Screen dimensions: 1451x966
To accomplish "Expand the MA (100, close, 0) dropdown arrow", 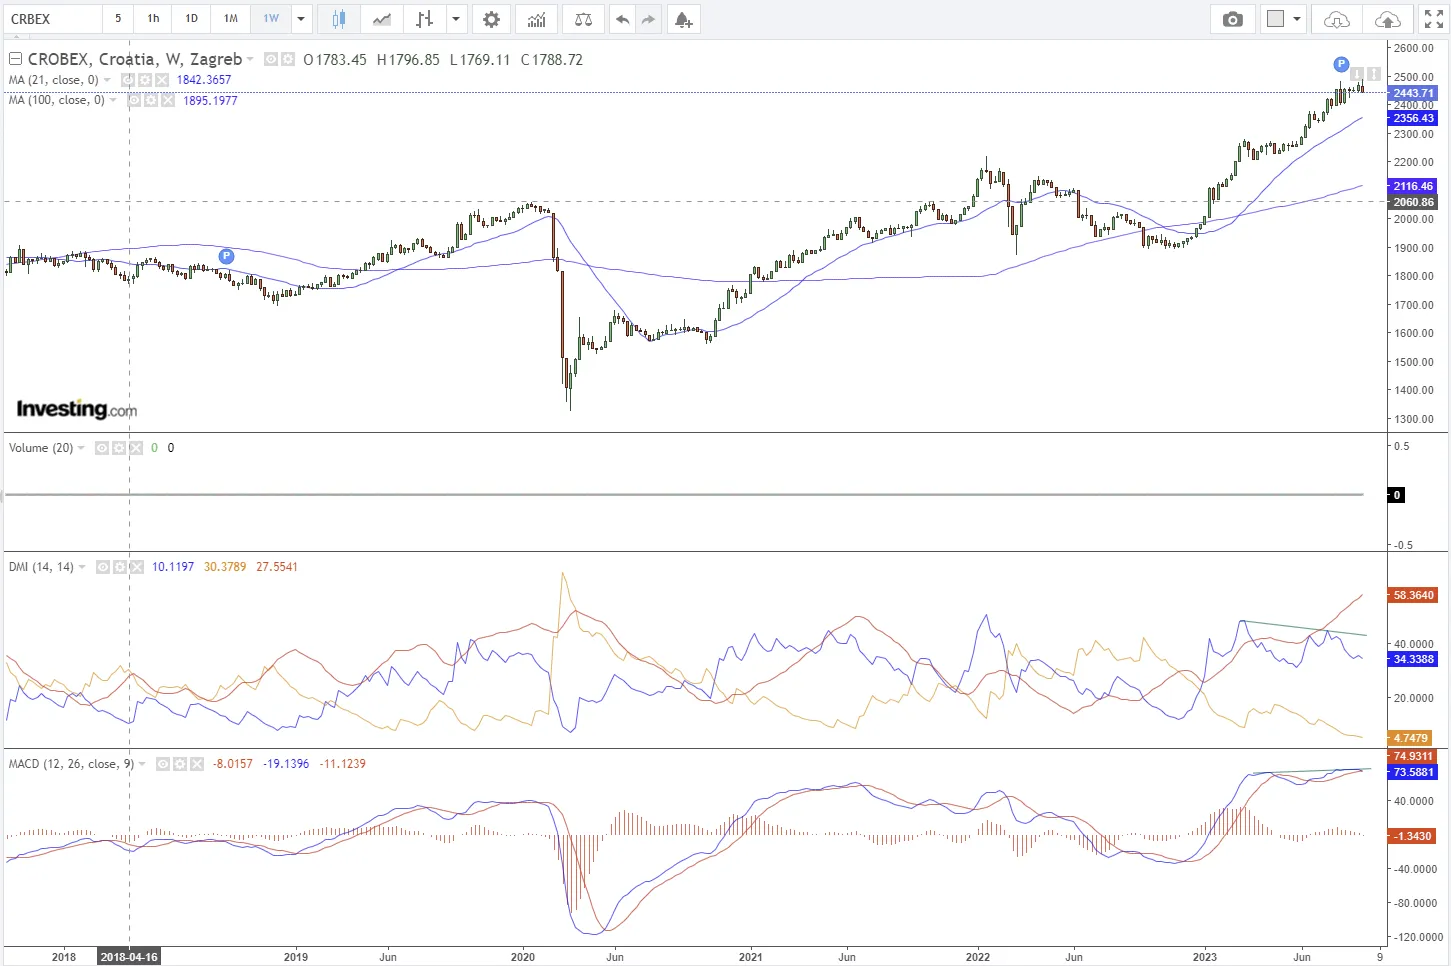I will coord(113,100).
